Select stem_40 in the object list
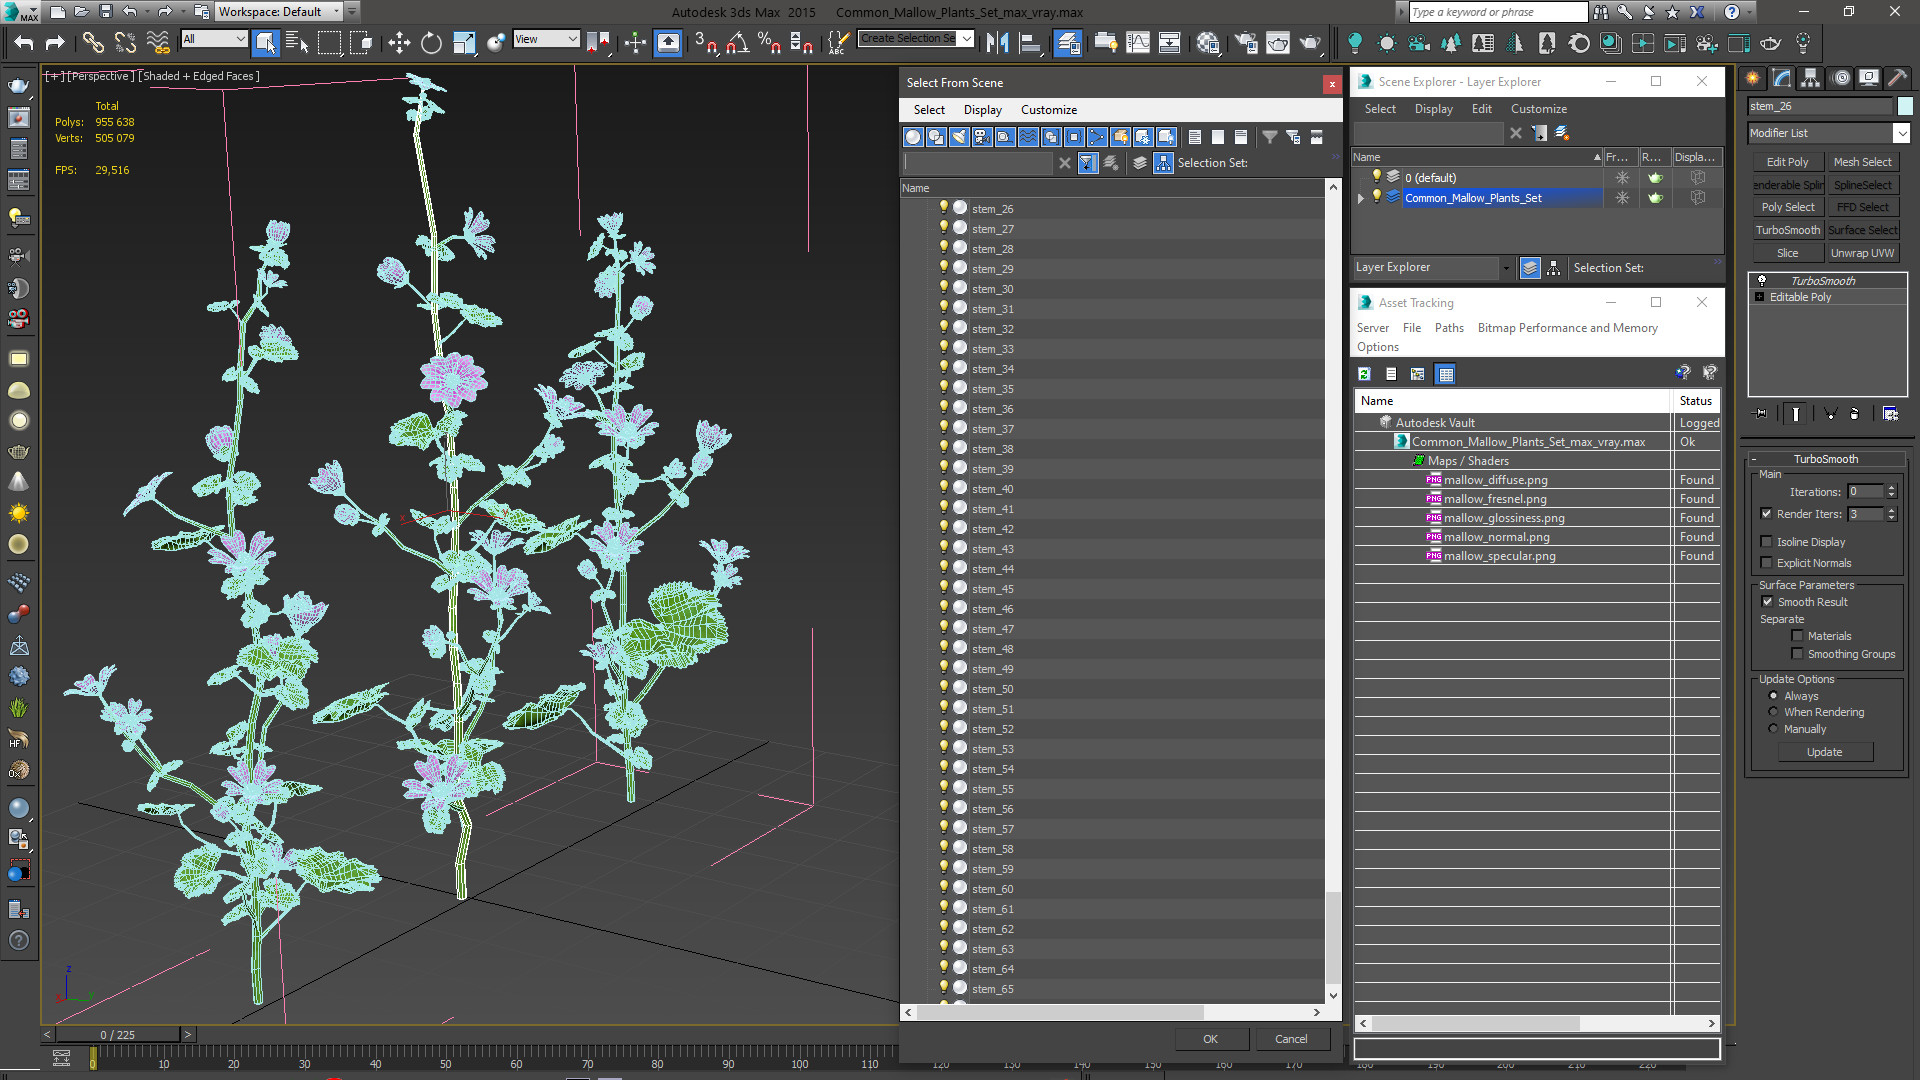Viewport: 1920px width, 1080px height. pos(992,489)
